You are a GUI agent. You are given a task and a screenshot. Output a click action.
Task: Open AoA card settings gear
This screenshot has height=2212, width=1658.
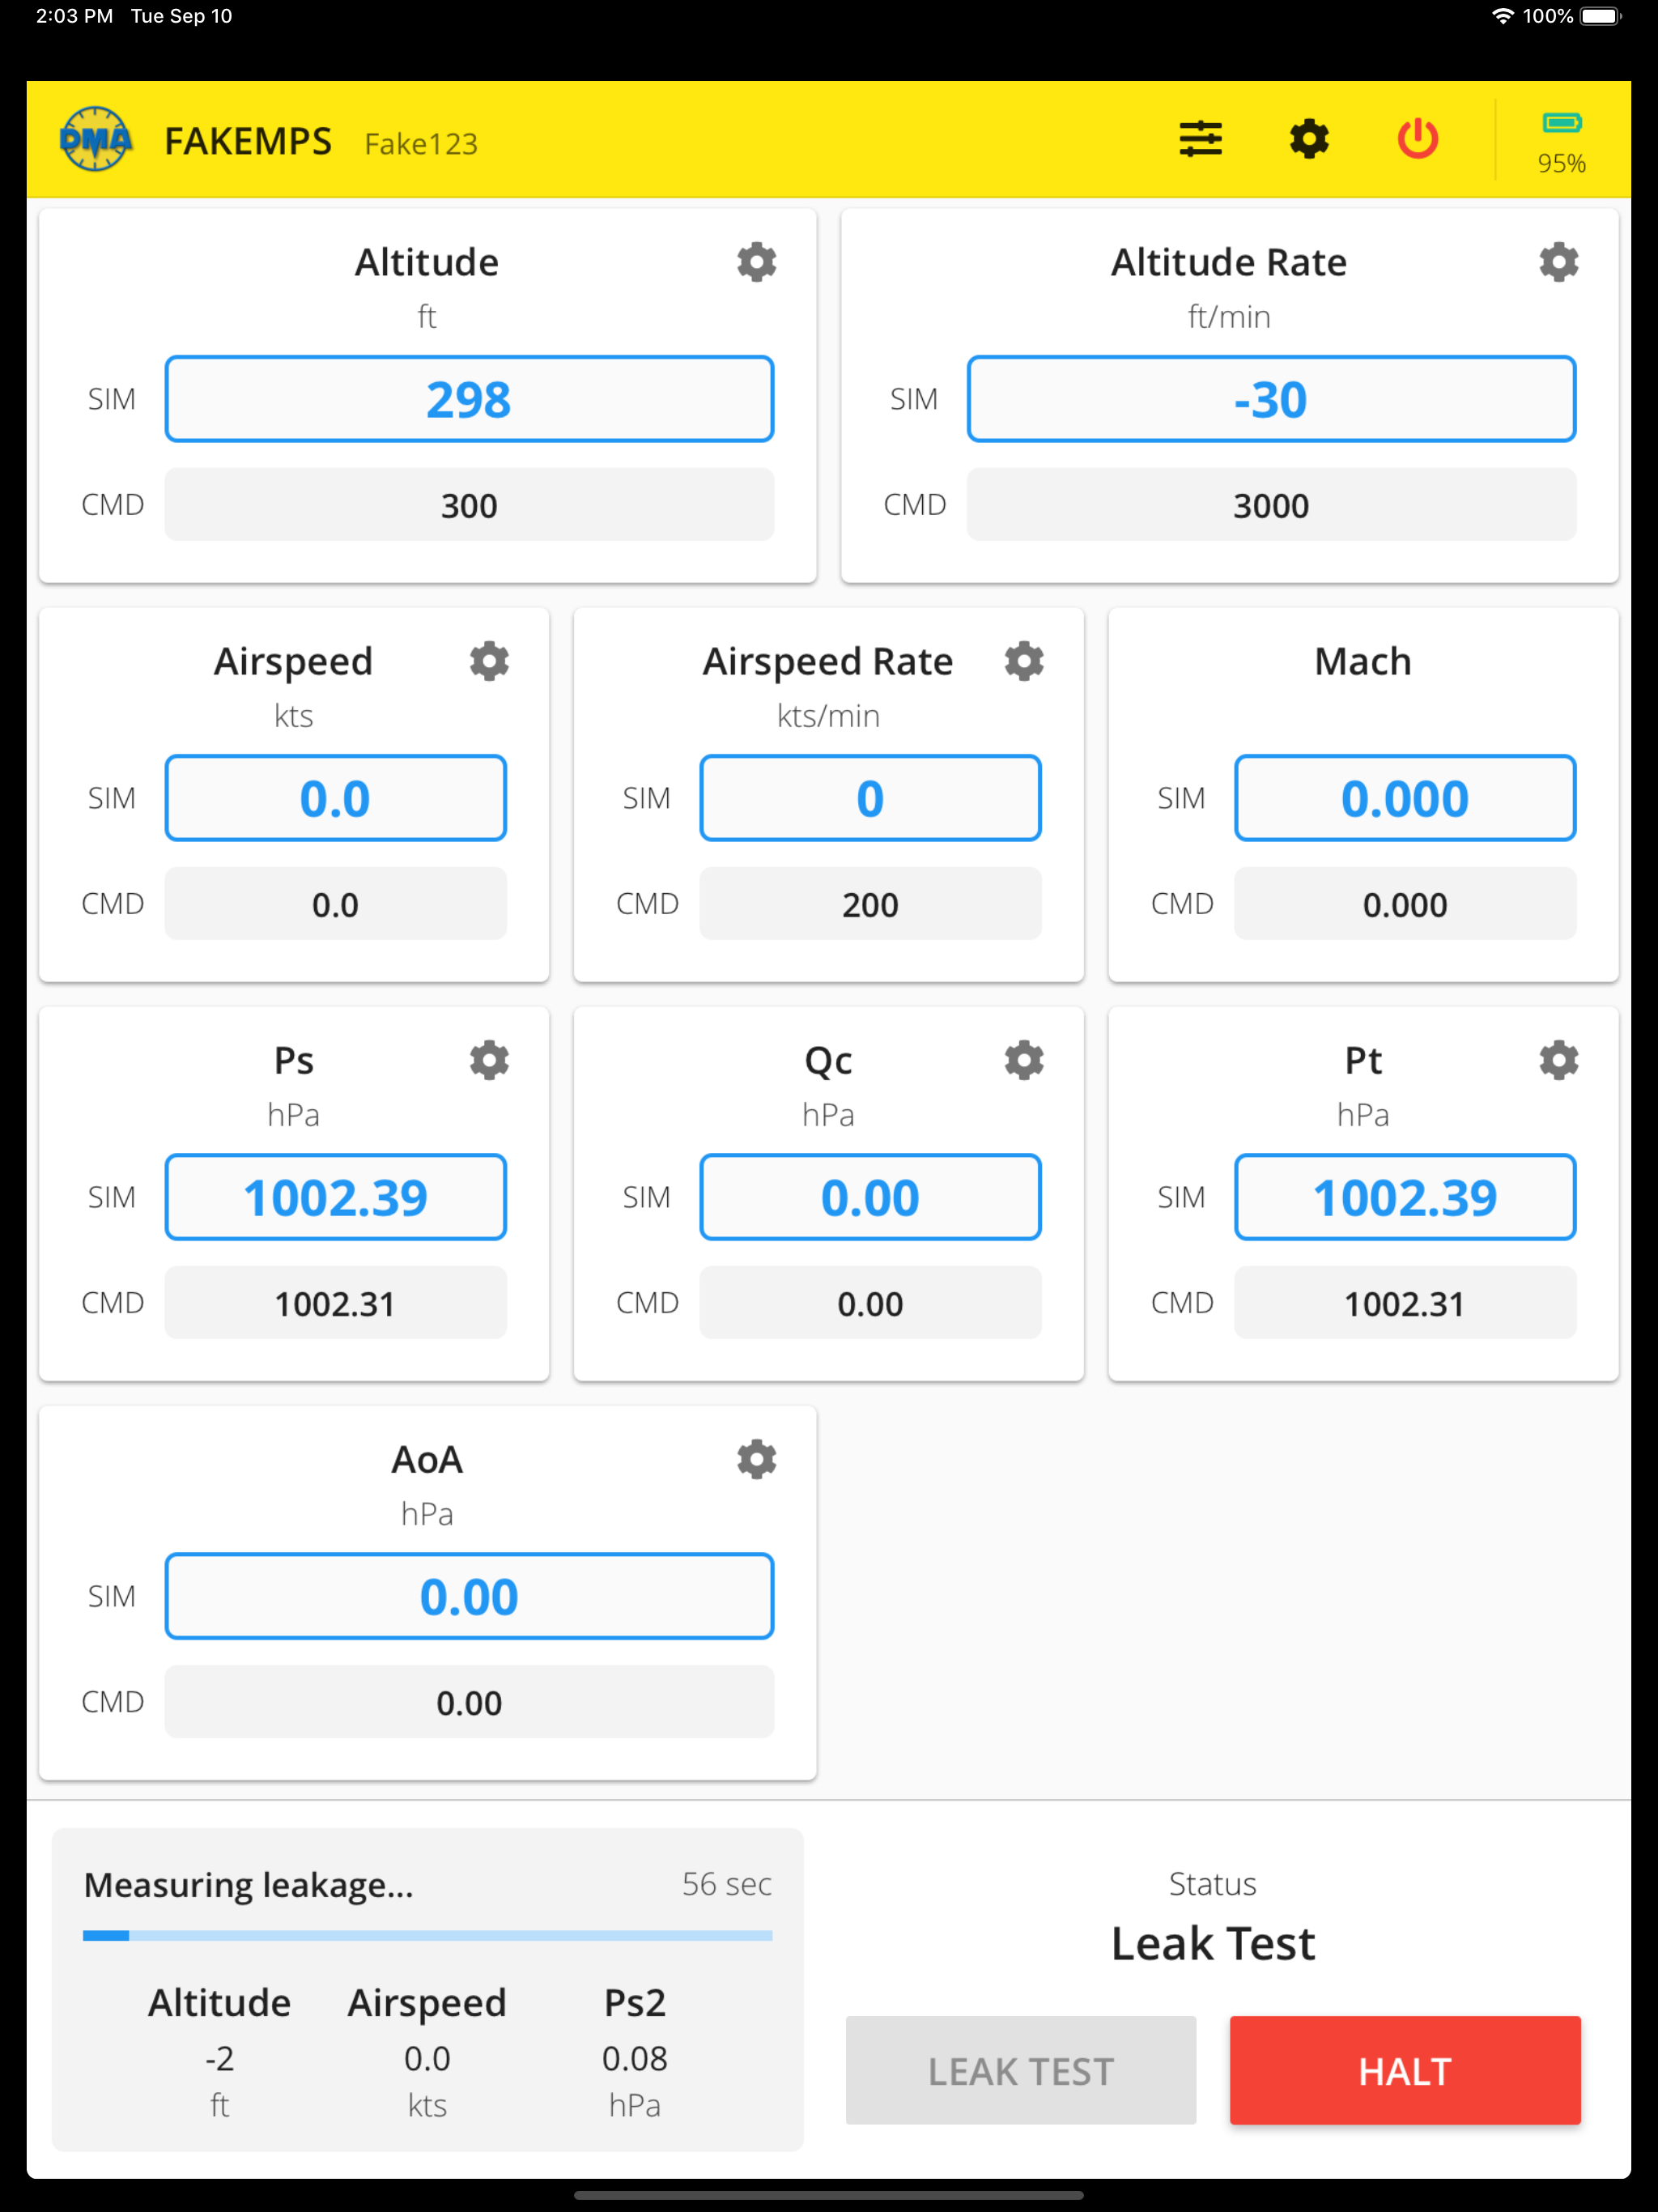(757, 1459)
